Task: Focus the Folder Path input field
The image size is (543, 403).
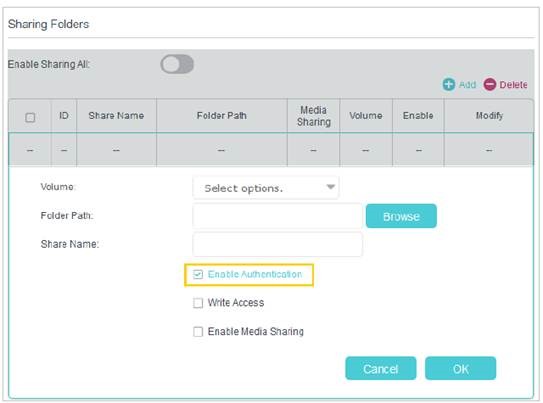Action: tap(277, 216)
